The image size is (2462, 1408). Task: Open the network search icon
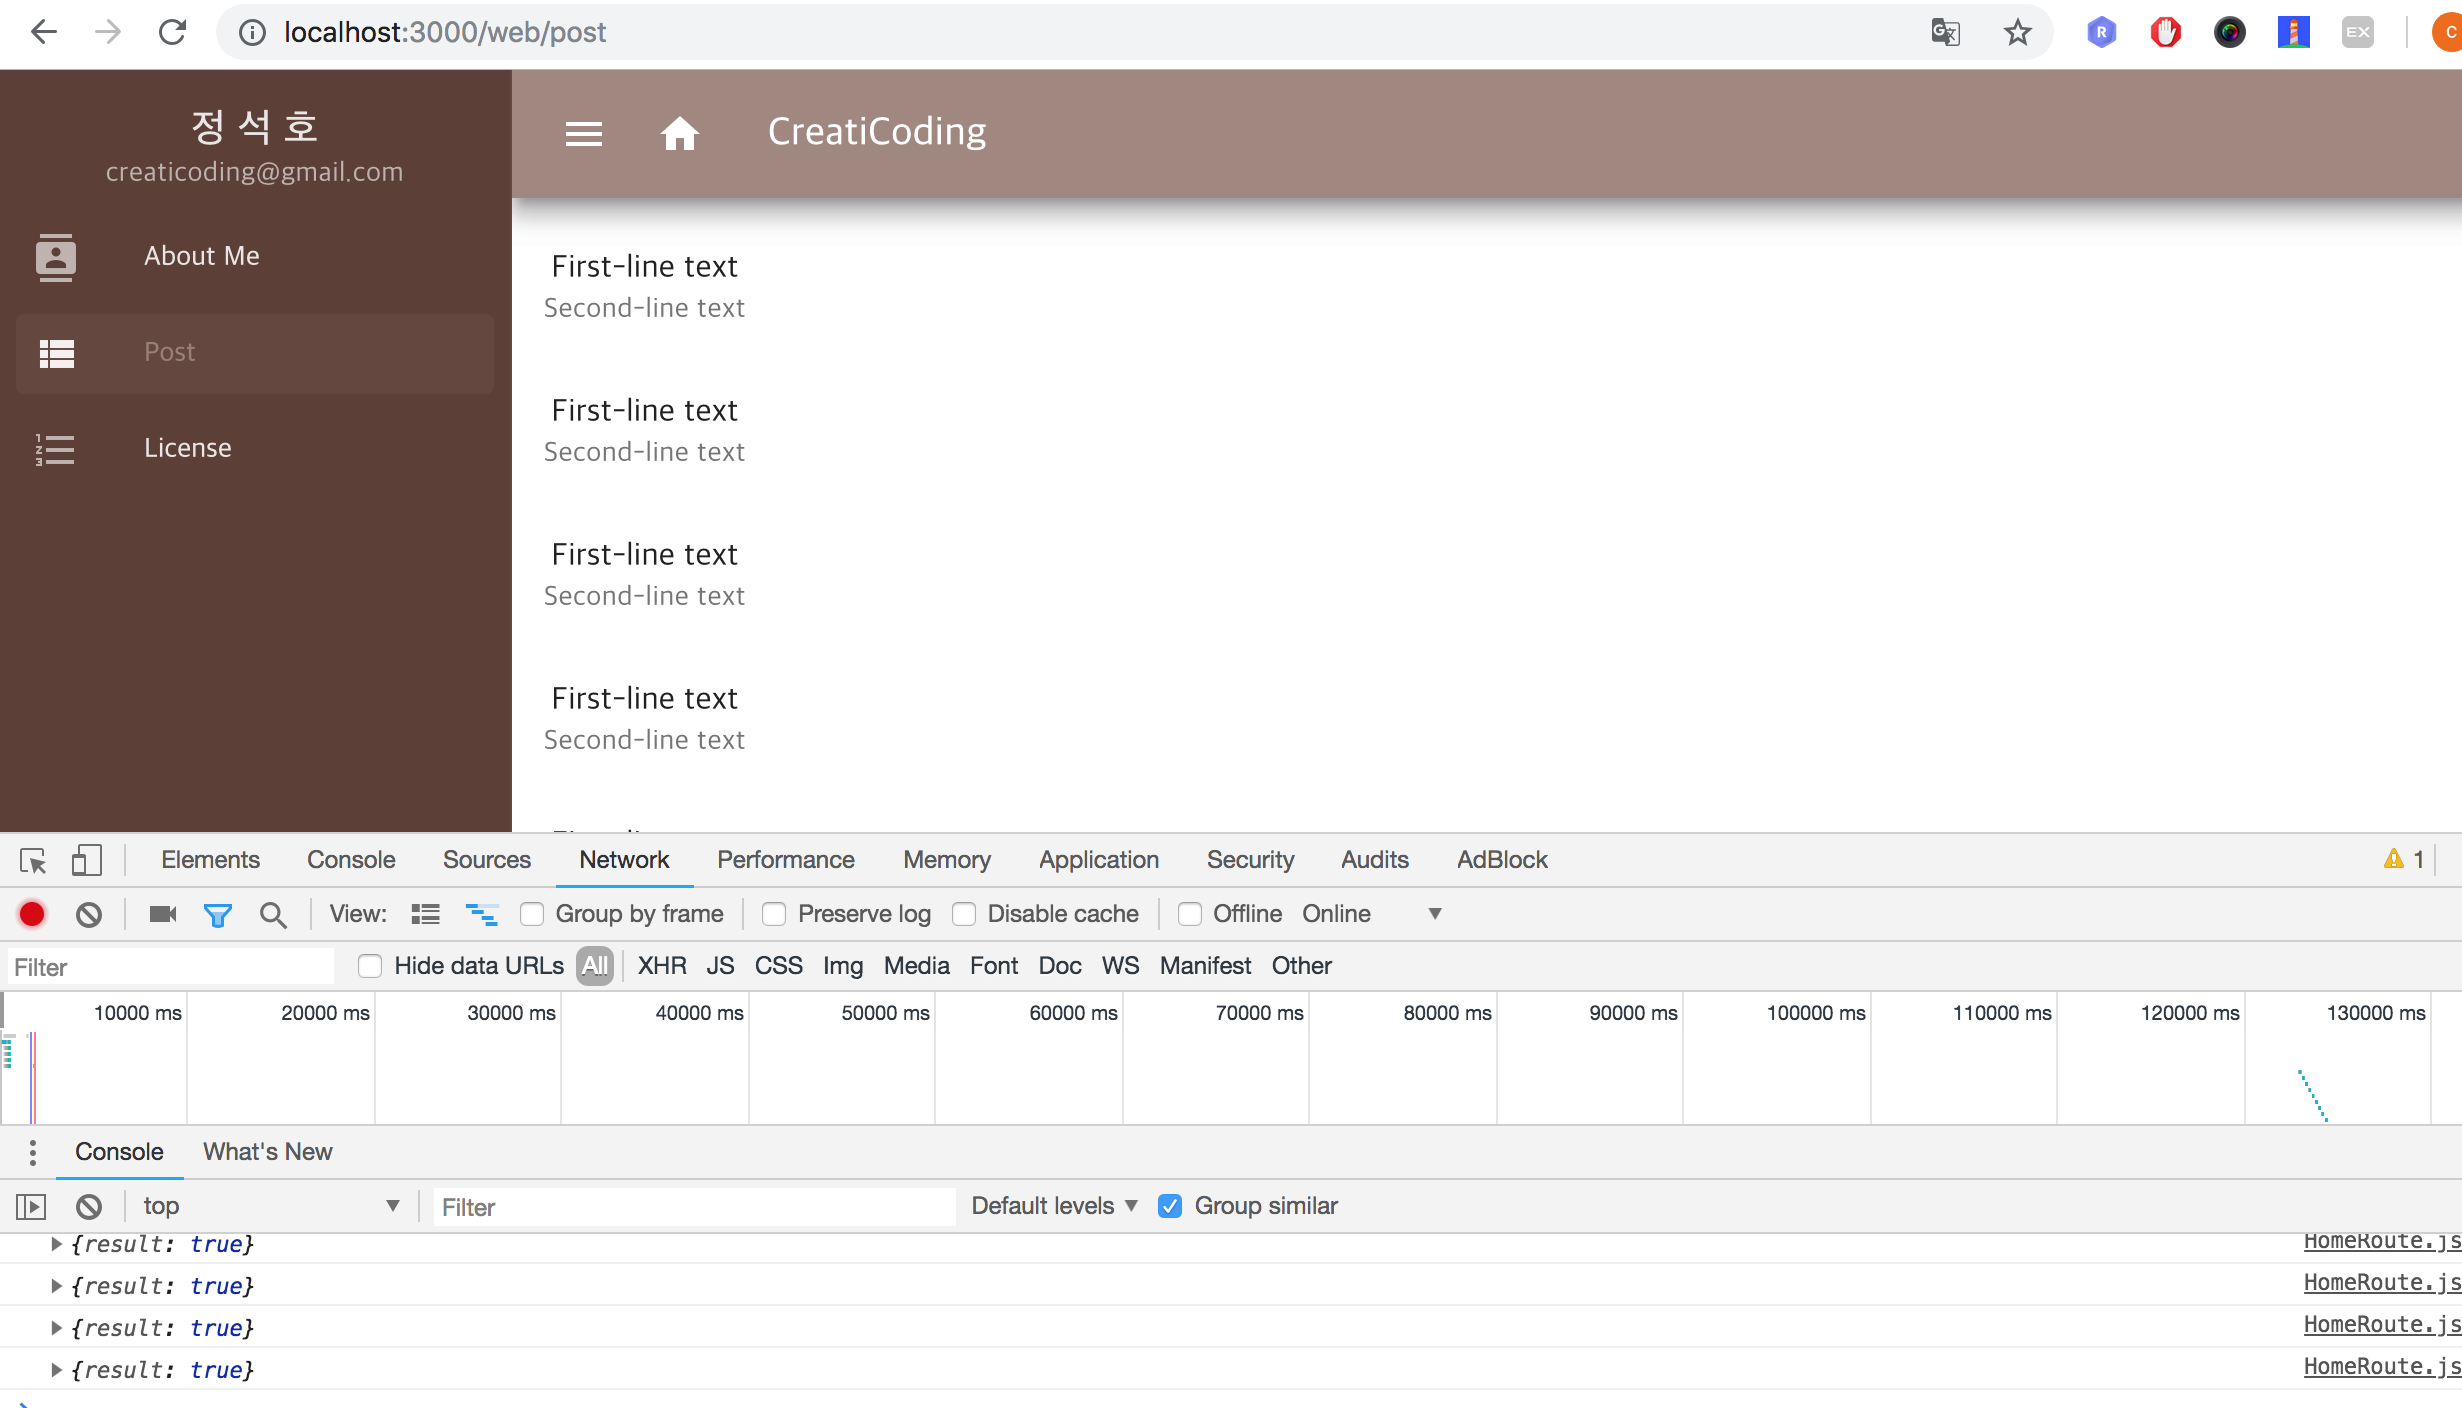point(272,913)
